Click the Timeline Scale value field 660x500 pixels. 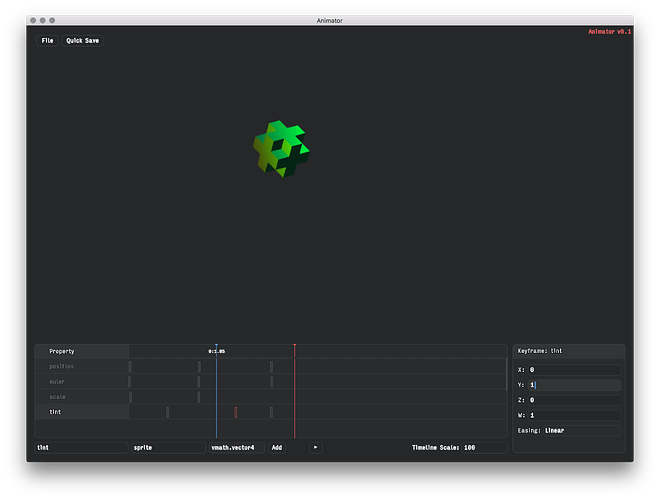point(483,448)
